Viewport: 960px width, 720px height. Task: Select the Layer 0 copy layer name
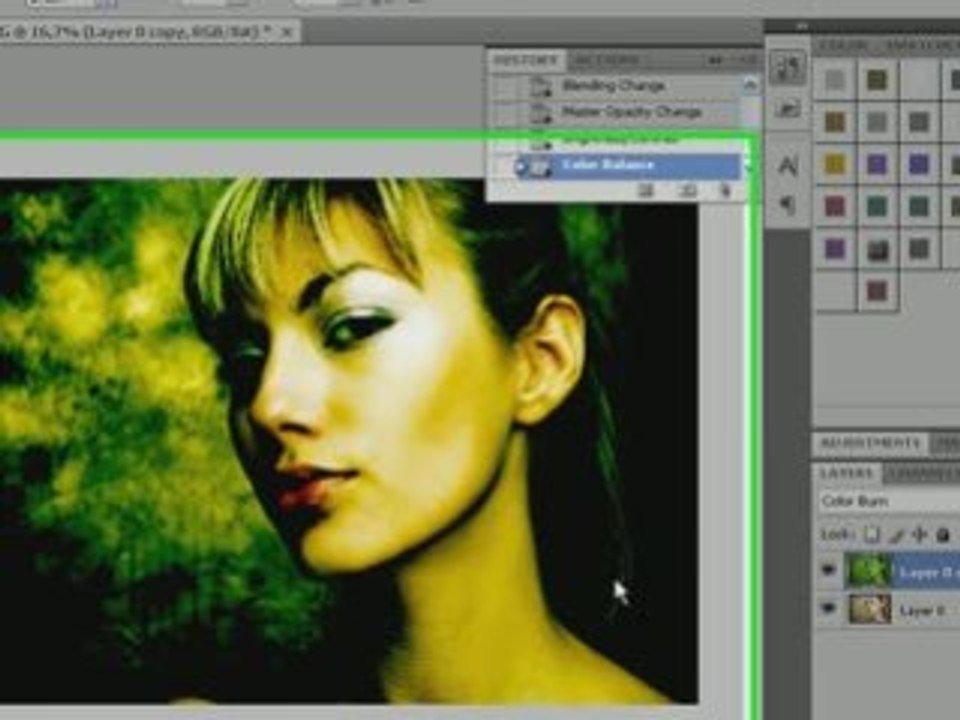pos(931,572)
